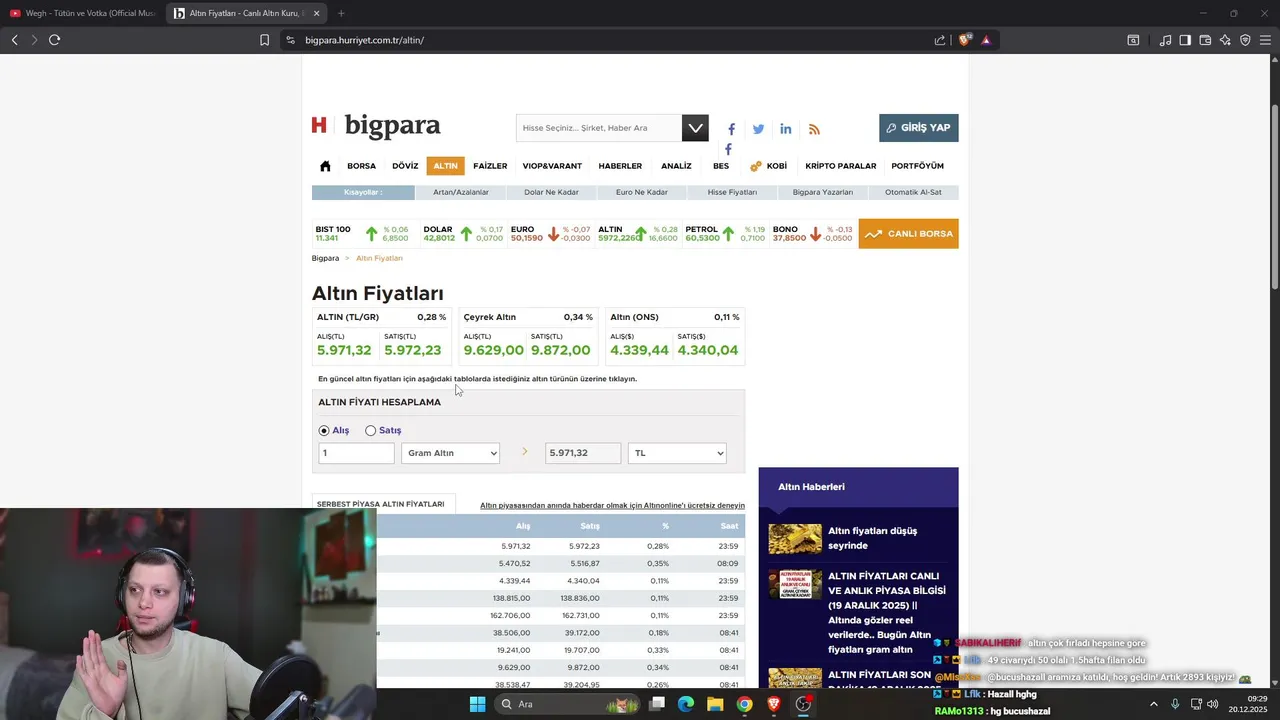
Task: Click the Windows Start button
Action: pos(477,704)
